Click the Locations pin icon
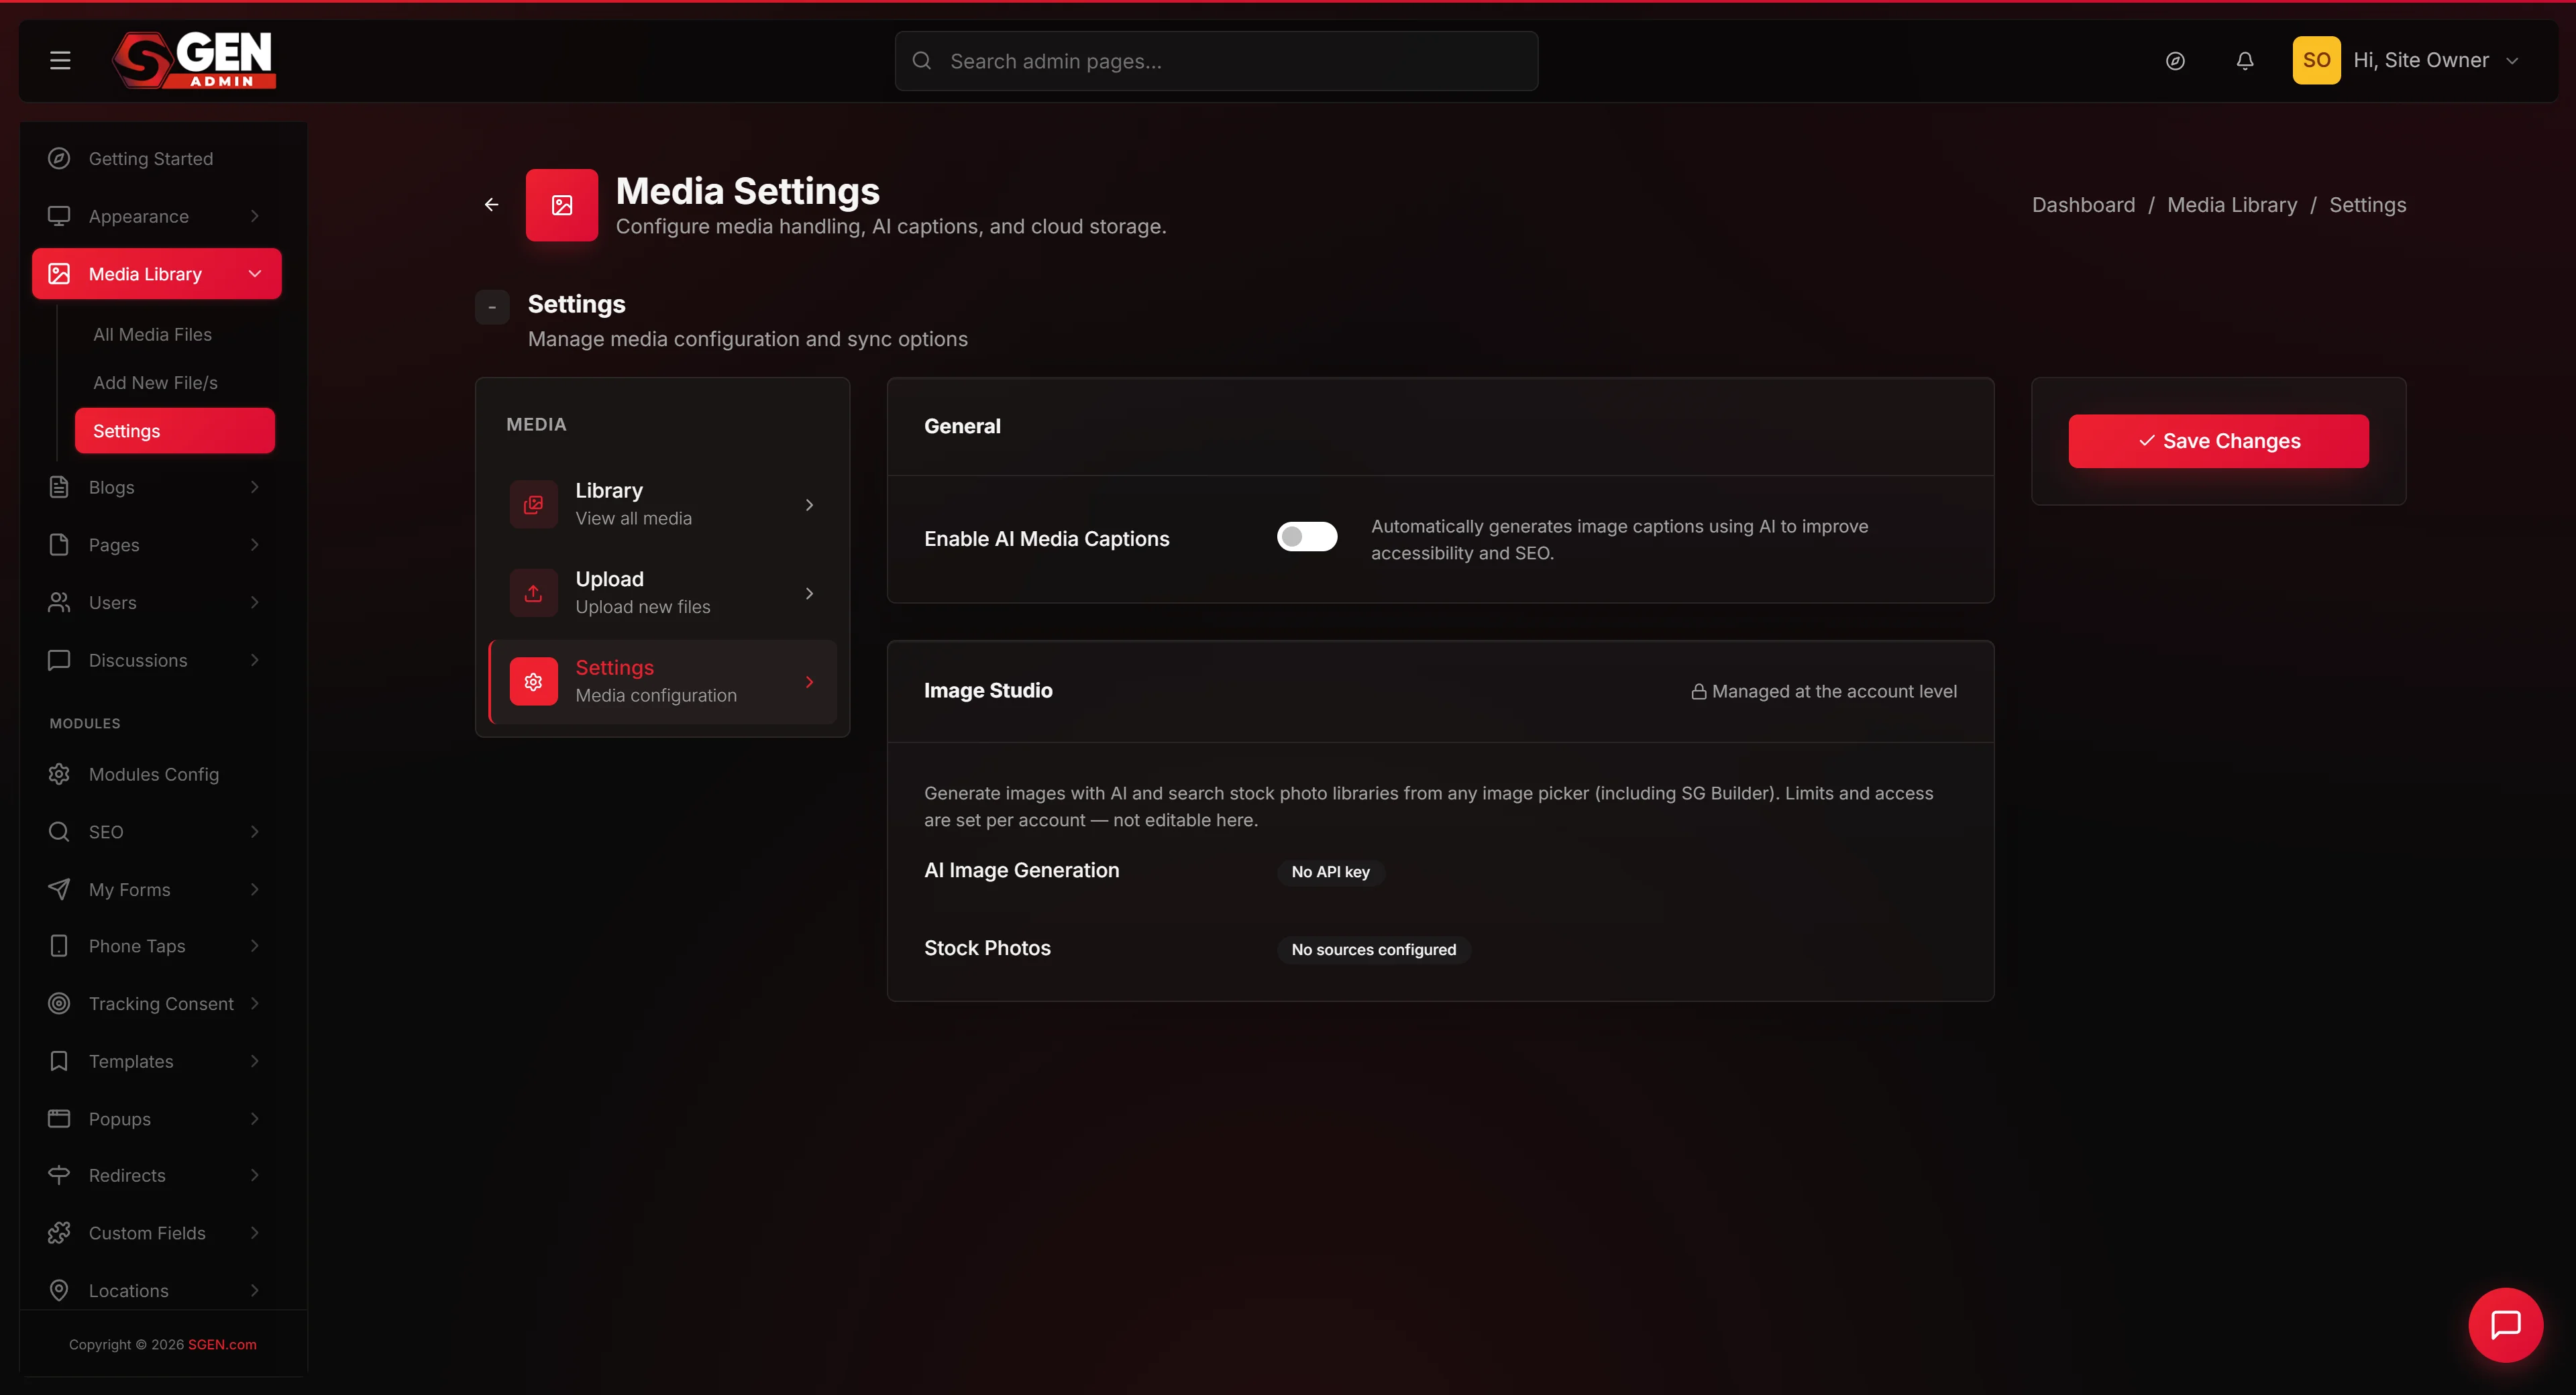 point(59,1290)
